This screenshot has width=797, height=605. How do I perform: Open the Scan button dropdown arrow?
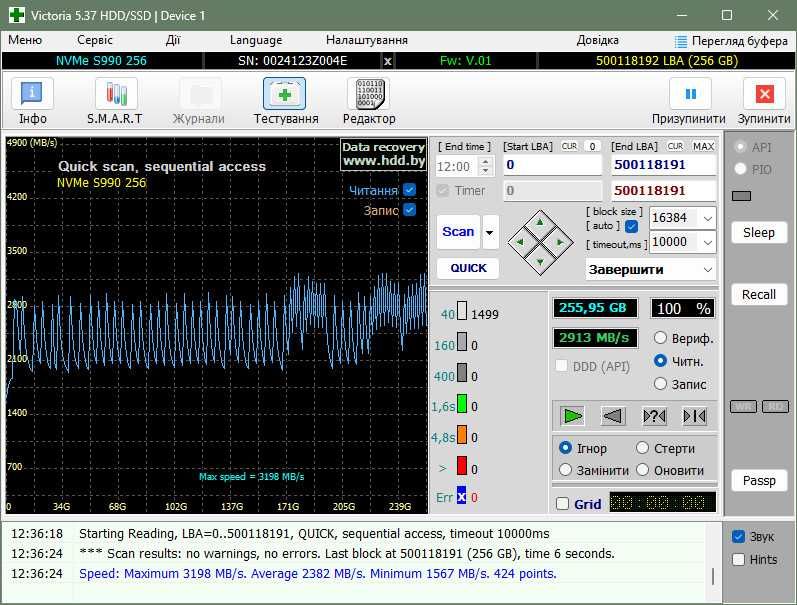click(490, 232)
